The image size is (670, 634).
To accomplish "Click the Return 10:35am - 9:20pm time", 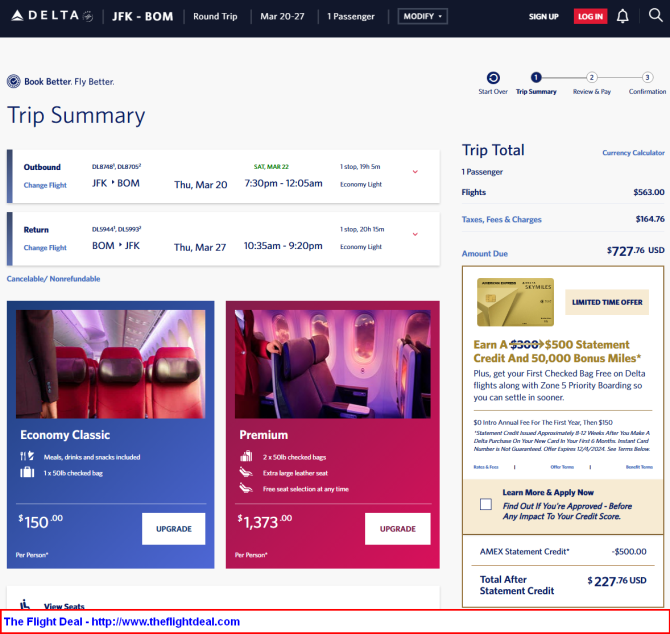I will (283, 246).
